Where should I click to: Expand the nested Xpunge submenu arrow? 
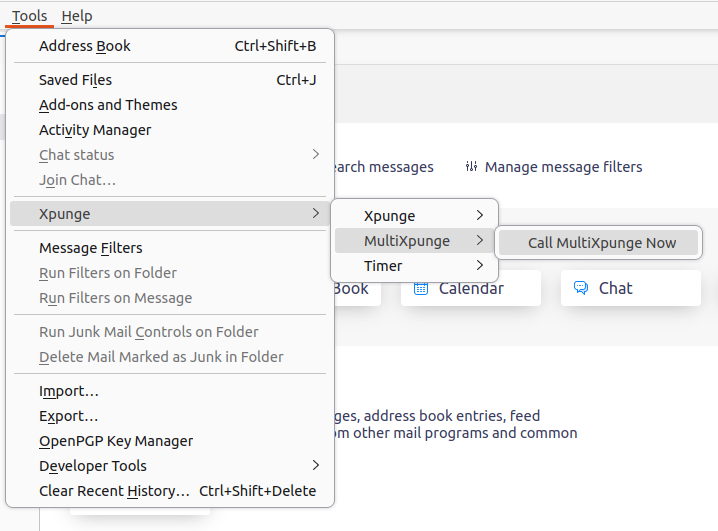click(479, 215)
